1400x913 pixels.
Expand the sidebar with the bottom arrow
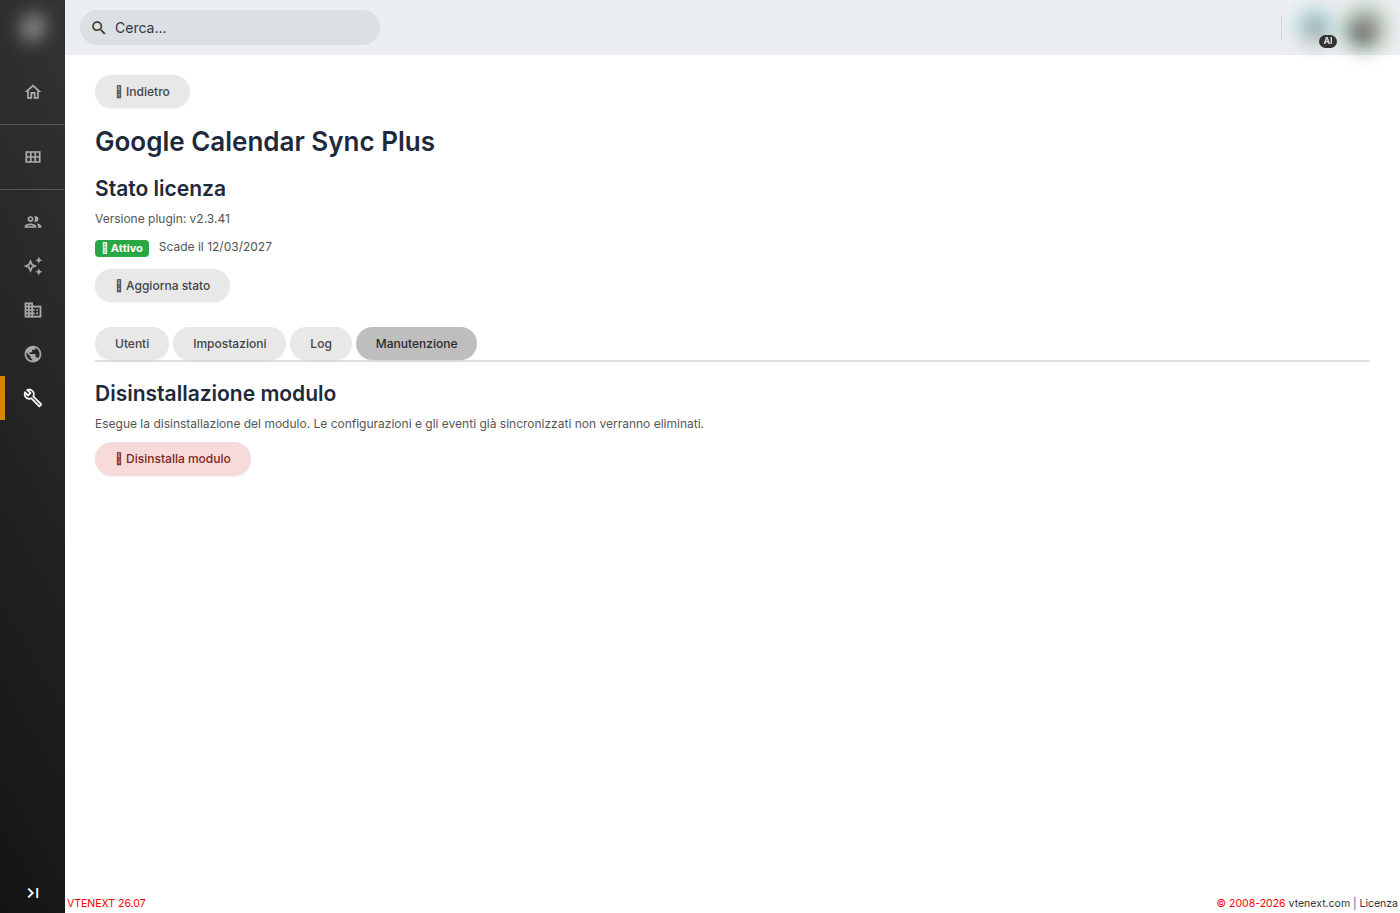click(33, 893)
